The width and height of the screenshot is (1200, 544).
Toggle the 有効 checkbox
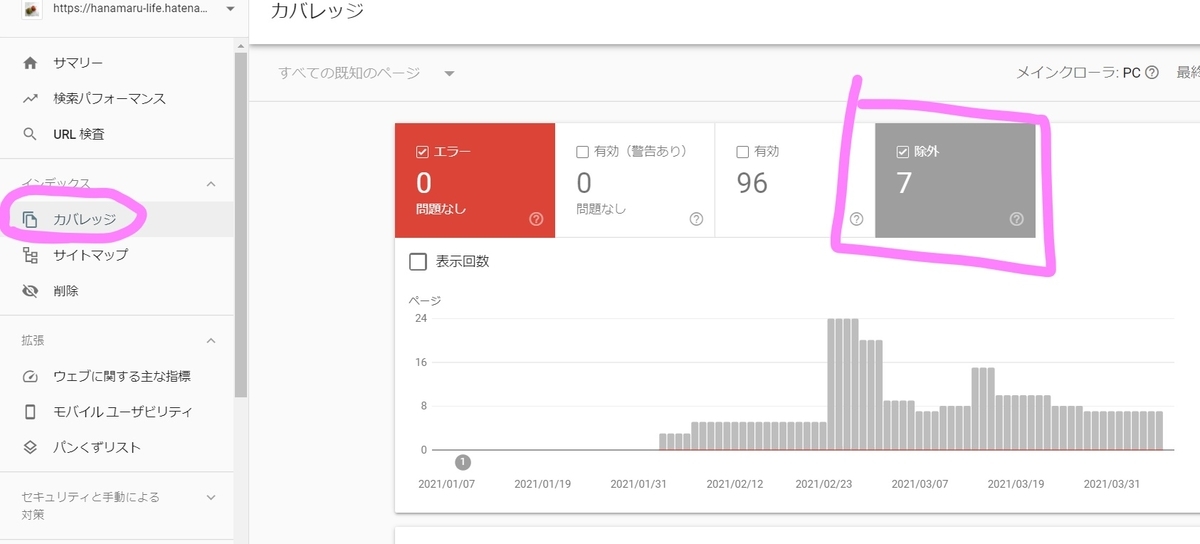tap(742, 152)
